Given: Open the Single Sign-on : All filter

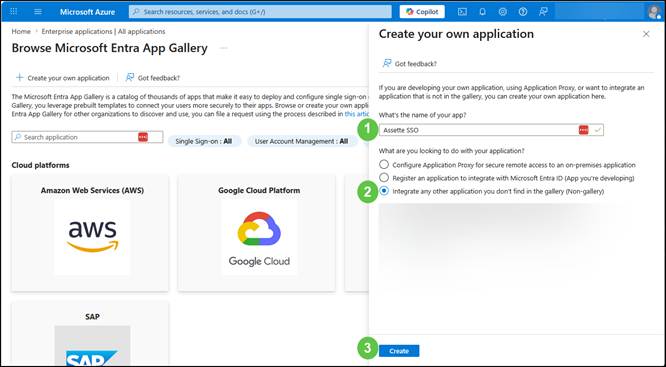Looking at the screenshot, I should (x=204, y=141).
